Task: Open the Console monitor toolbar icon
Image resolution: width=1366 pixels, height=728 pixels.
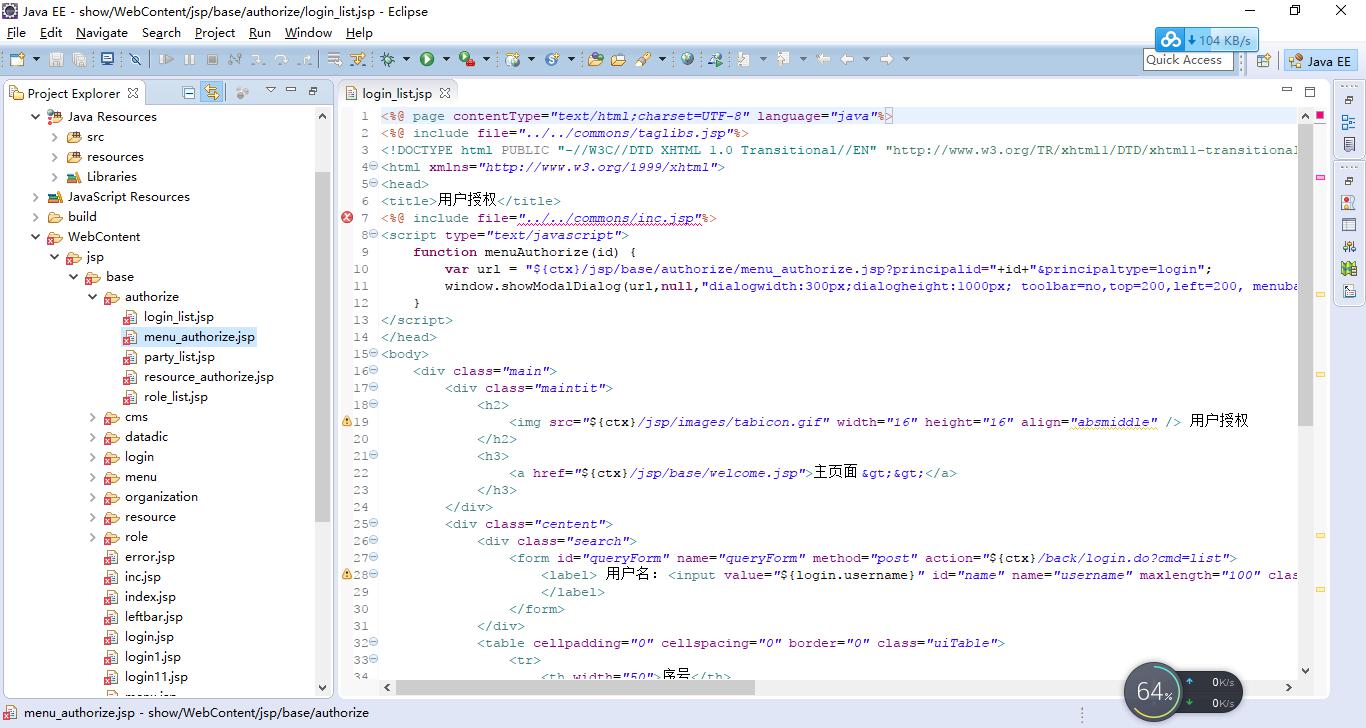Action: (x=107, y=60)
